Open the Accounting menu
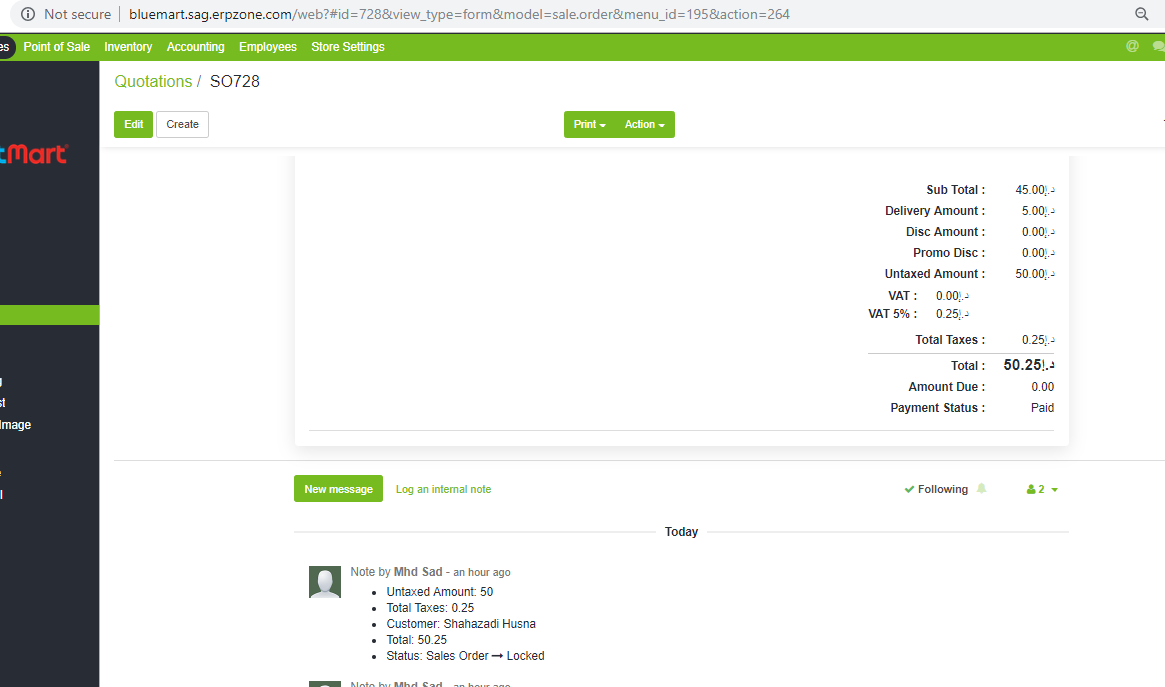This screenshot has height=687, width=1165. (195, 47)
